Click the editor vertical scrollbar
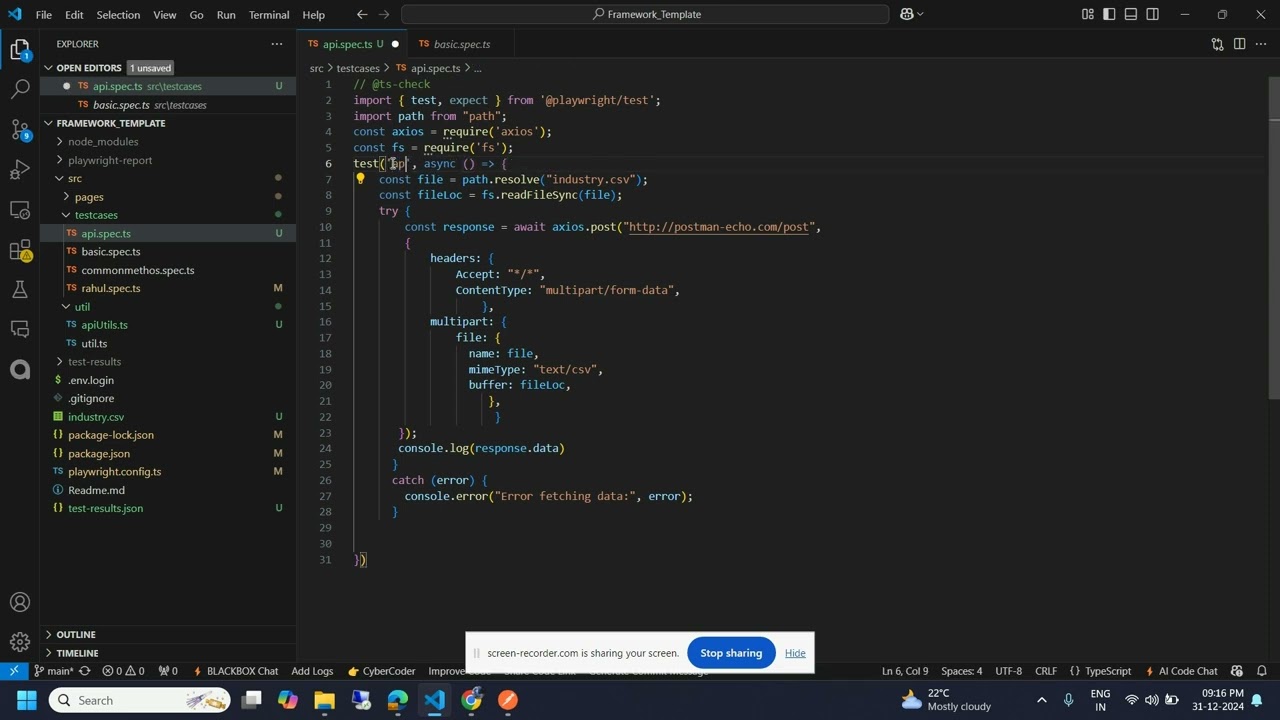The height and width of the screenshot is (720, 1280). (1273, 240)
